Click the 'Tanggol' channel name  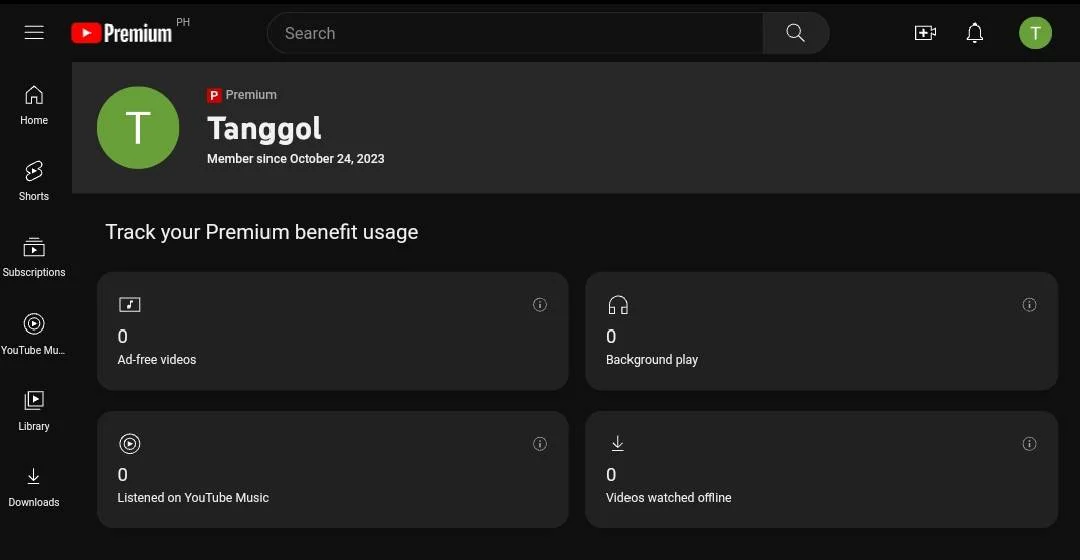pos(264,129)
